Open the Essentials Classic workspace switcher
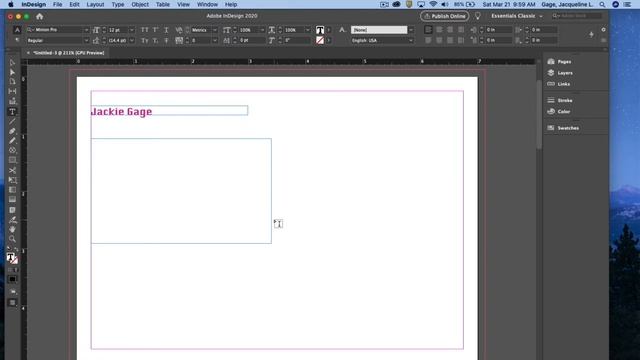Image resolution: width=640 pixels, height=360 pixels. 517,16
